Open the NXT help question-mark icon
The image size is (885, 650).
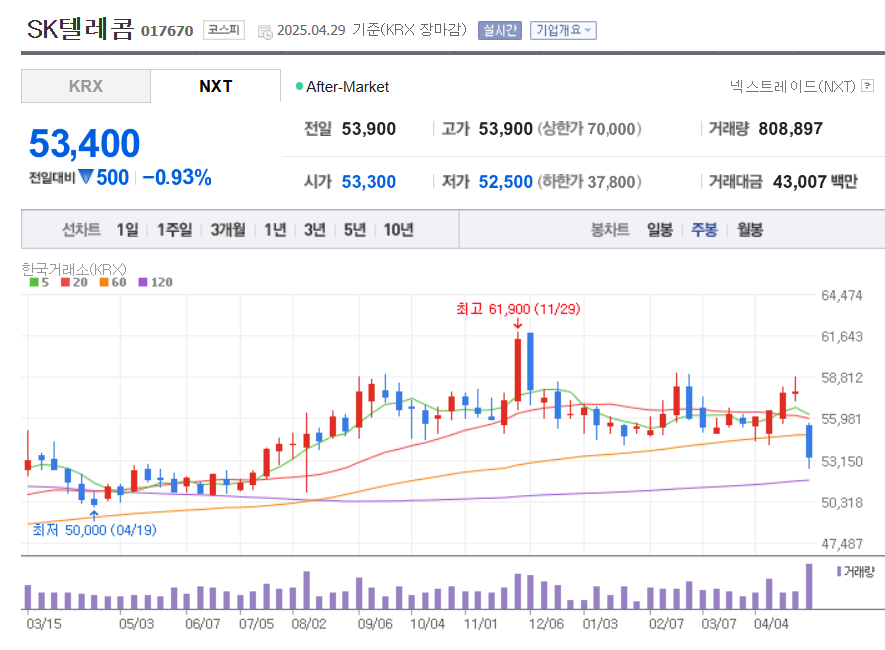(868, 86)
